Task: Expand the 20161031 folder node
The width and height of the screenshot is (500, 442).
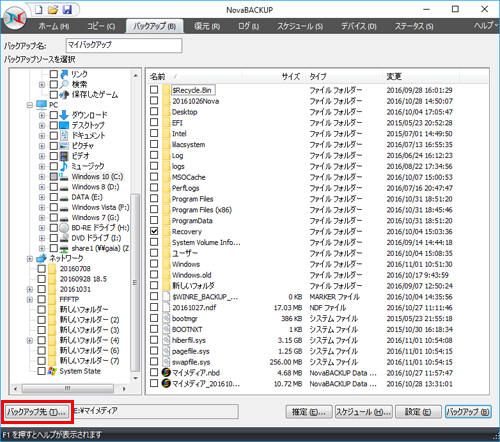Action: tap(30, 289)
